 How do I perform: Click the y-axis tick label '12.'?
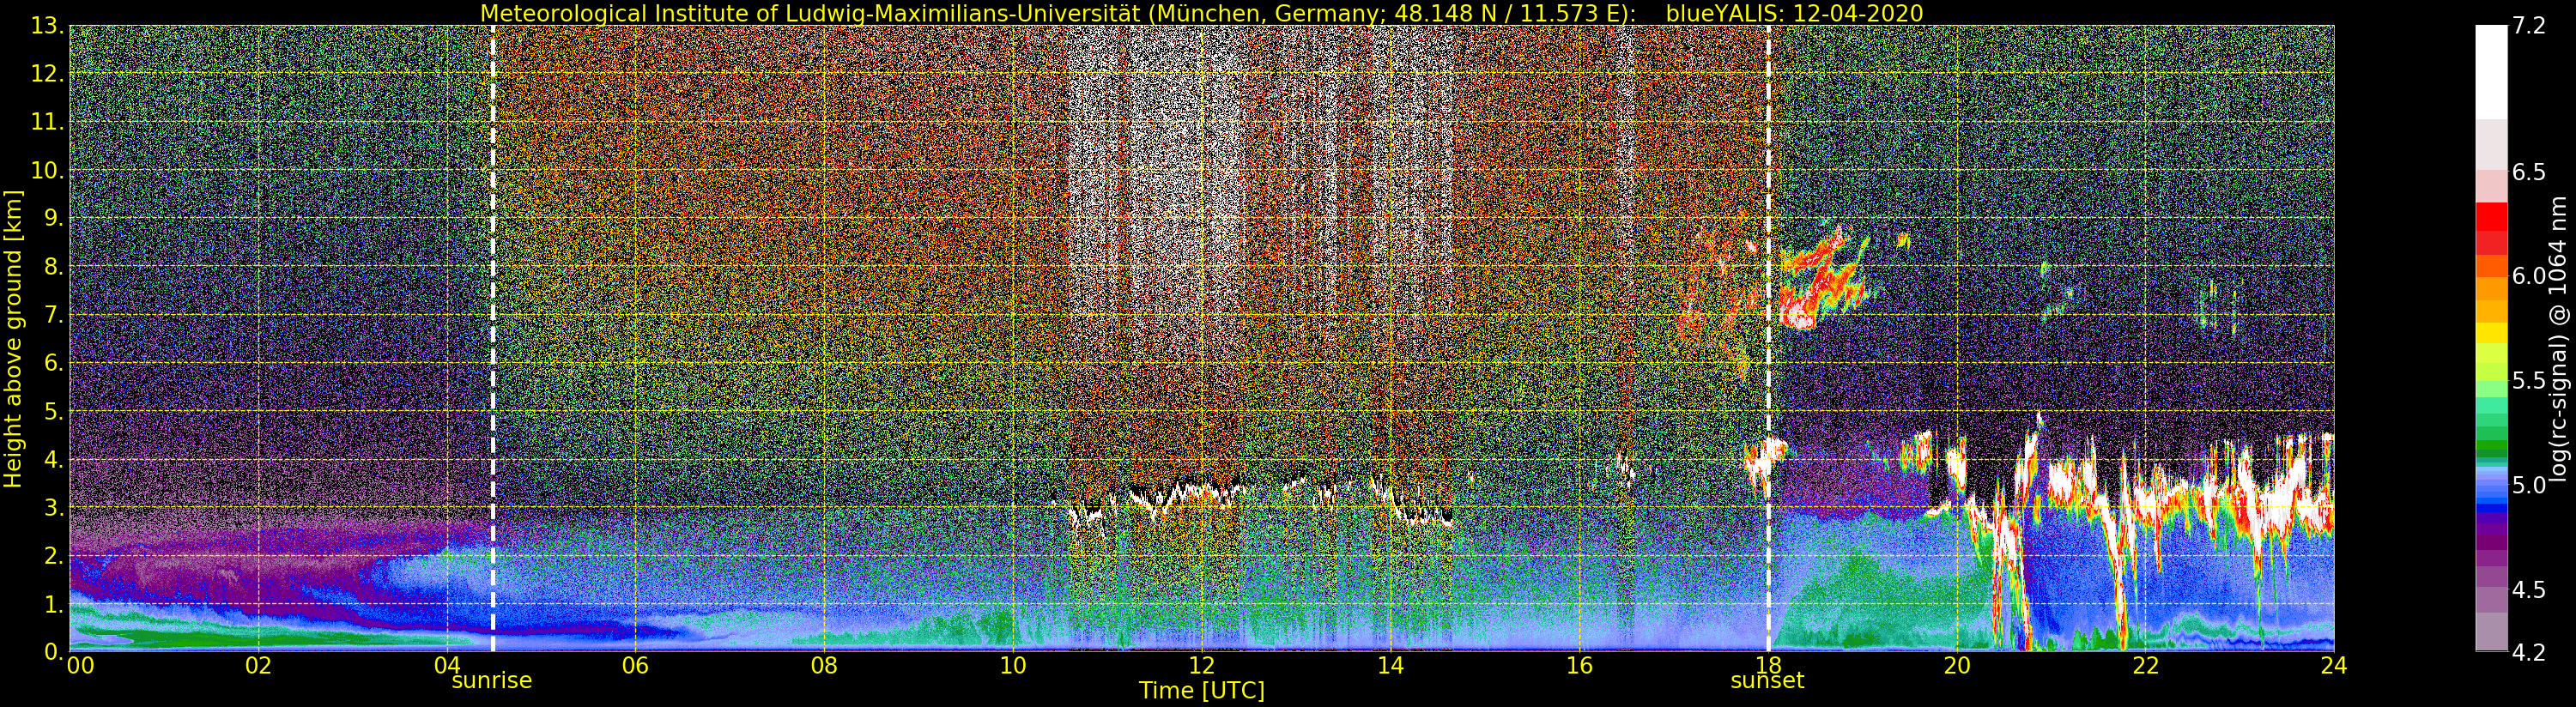point(47,73)
